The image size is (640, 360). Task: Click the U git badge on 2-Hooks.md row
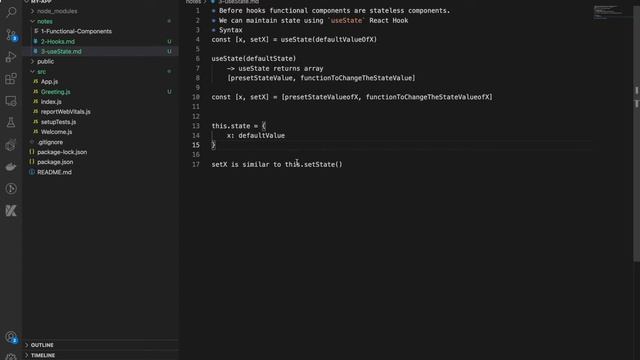coord(169,42)
